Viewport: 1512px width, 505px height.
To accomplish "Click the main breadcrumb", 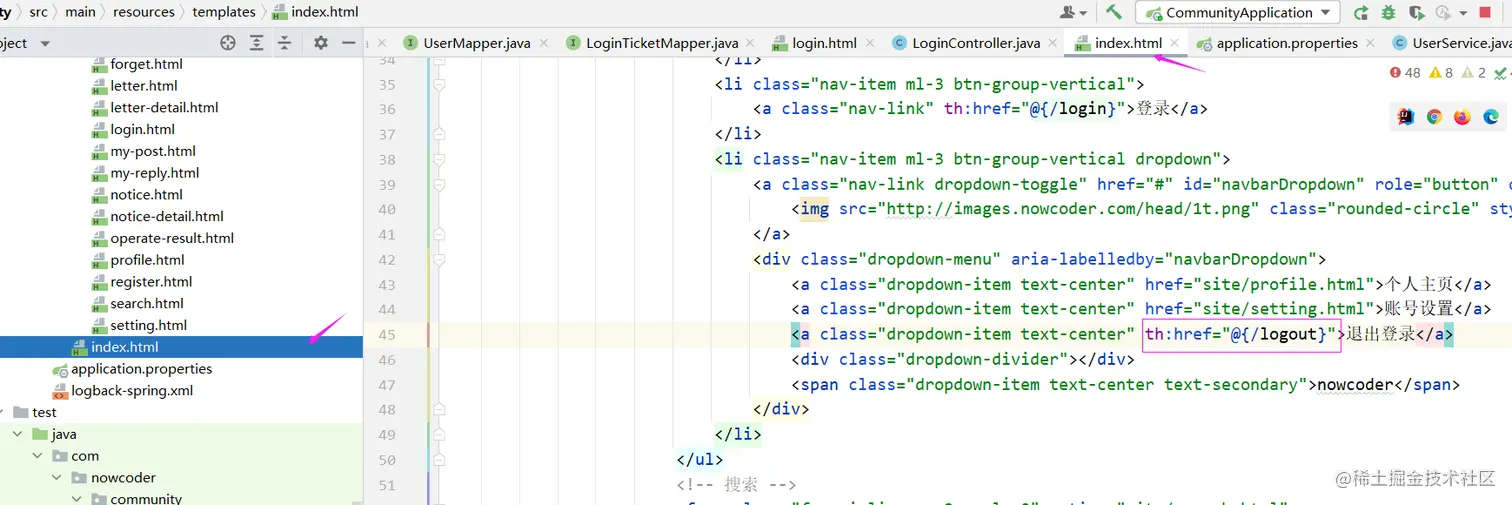I will point(81,12).
